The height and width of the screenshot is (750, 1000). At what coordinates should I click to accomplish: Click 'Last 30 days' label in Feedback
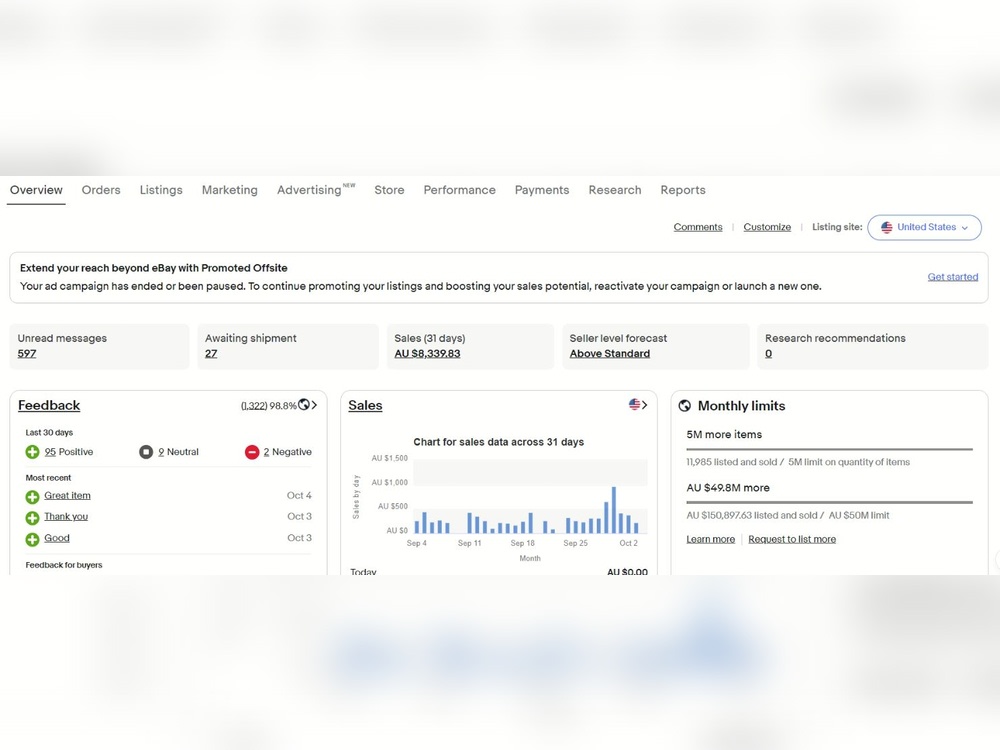49,432
